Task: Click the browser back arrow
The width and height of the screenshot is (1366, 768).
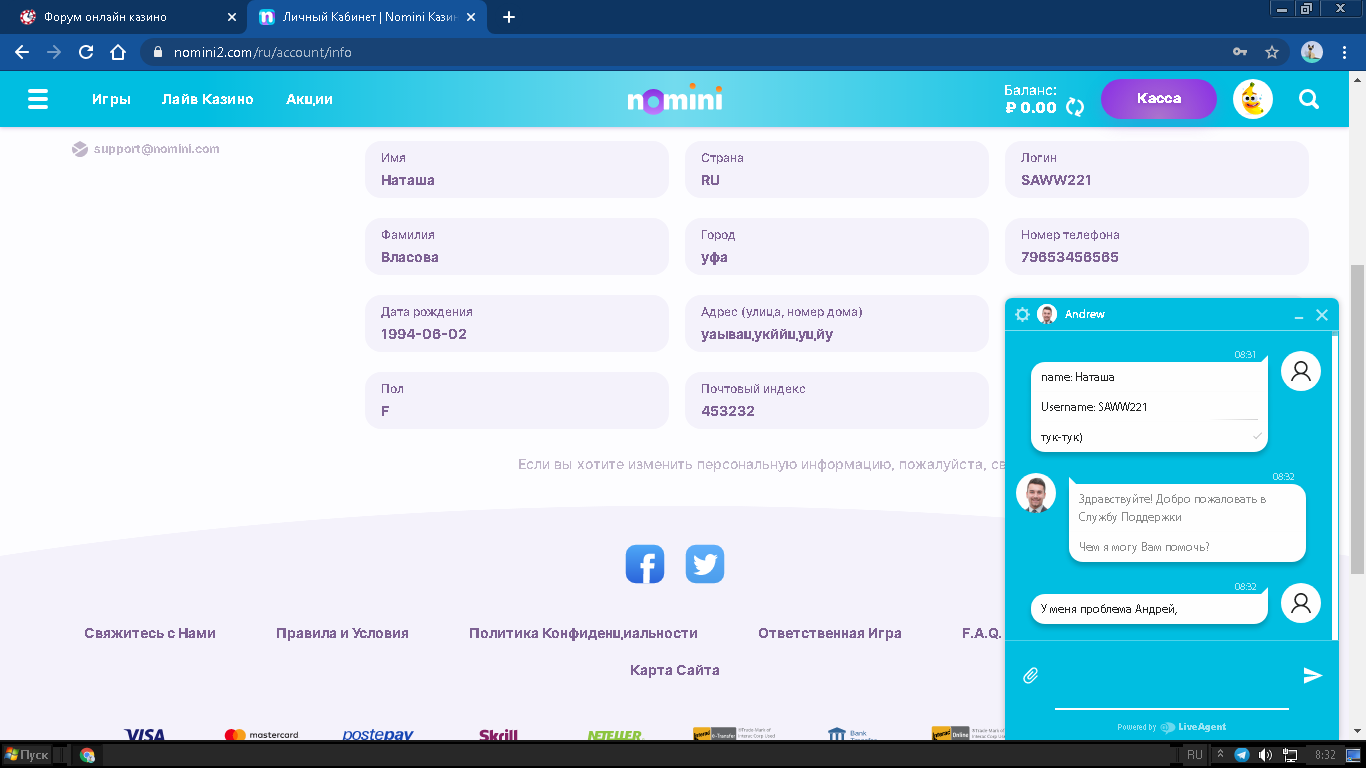Action: click(22, 52)
